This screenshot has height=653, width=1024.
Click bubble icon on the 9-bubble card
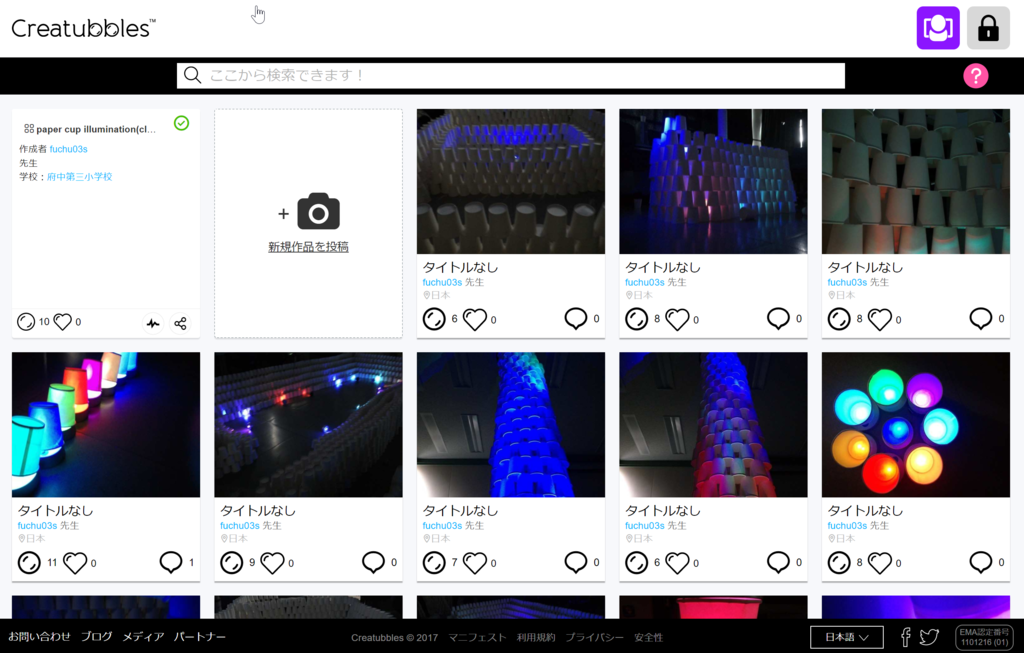click(x=232, y=562)
